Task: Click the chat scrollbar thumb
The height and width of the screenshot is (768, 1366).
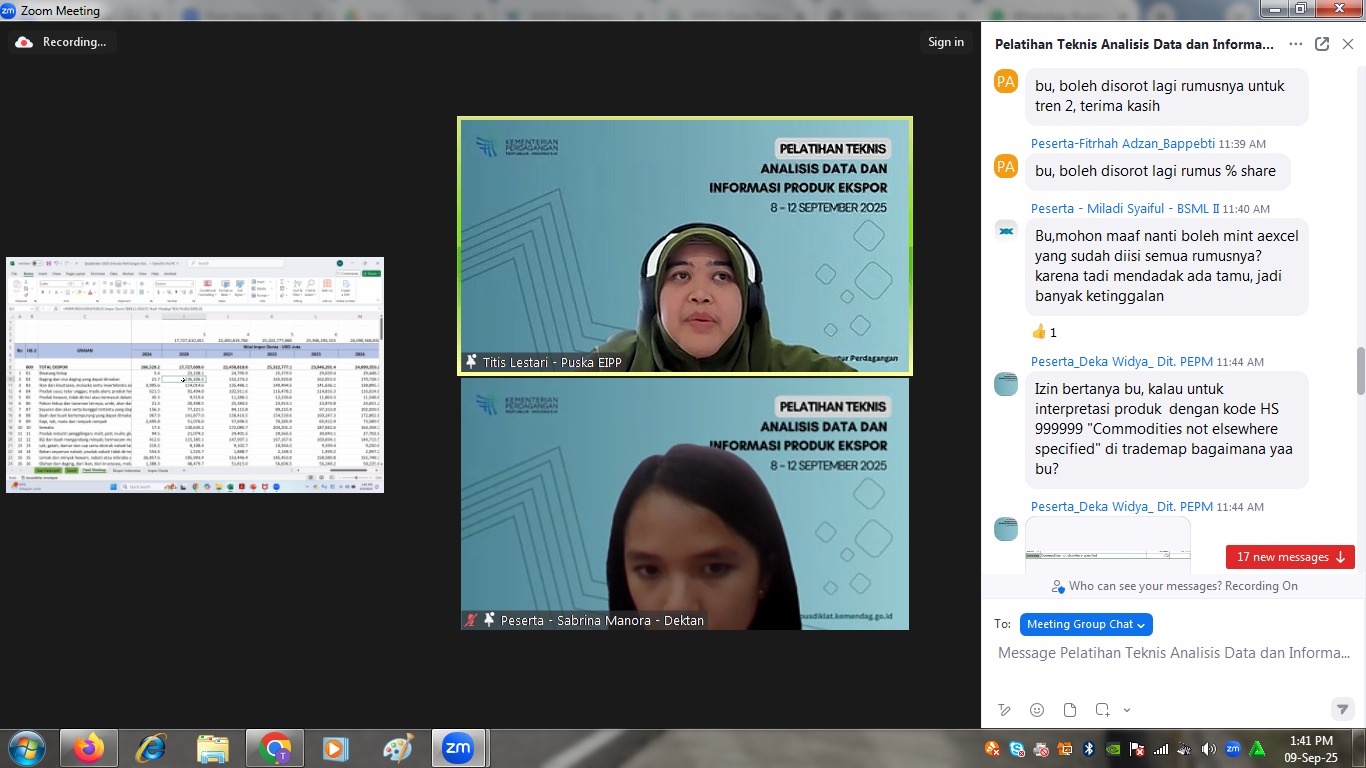Action: click(x=1360, y=372)
